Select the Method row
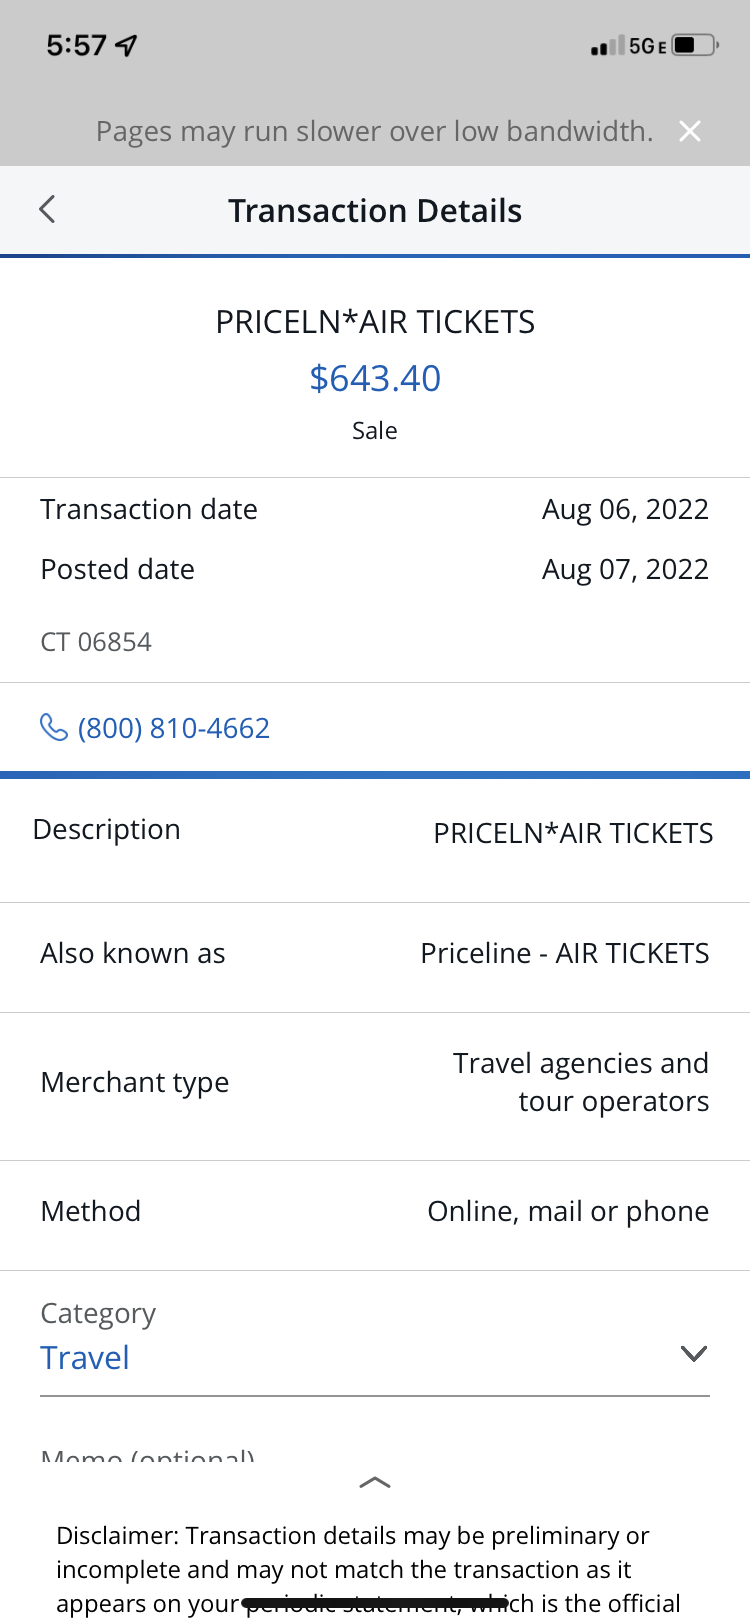Screen dimensions: 750x1624 click(x=375, y=1212)
